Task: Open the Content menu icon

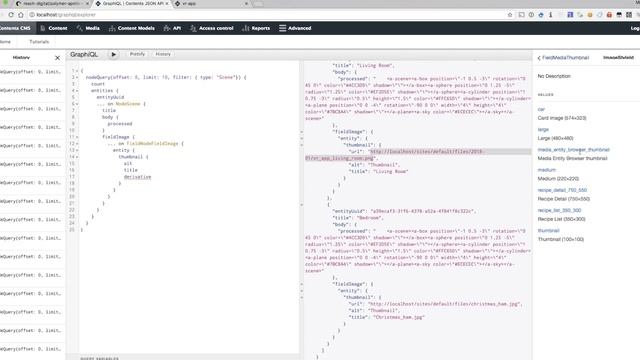Action: coord(43,28)
